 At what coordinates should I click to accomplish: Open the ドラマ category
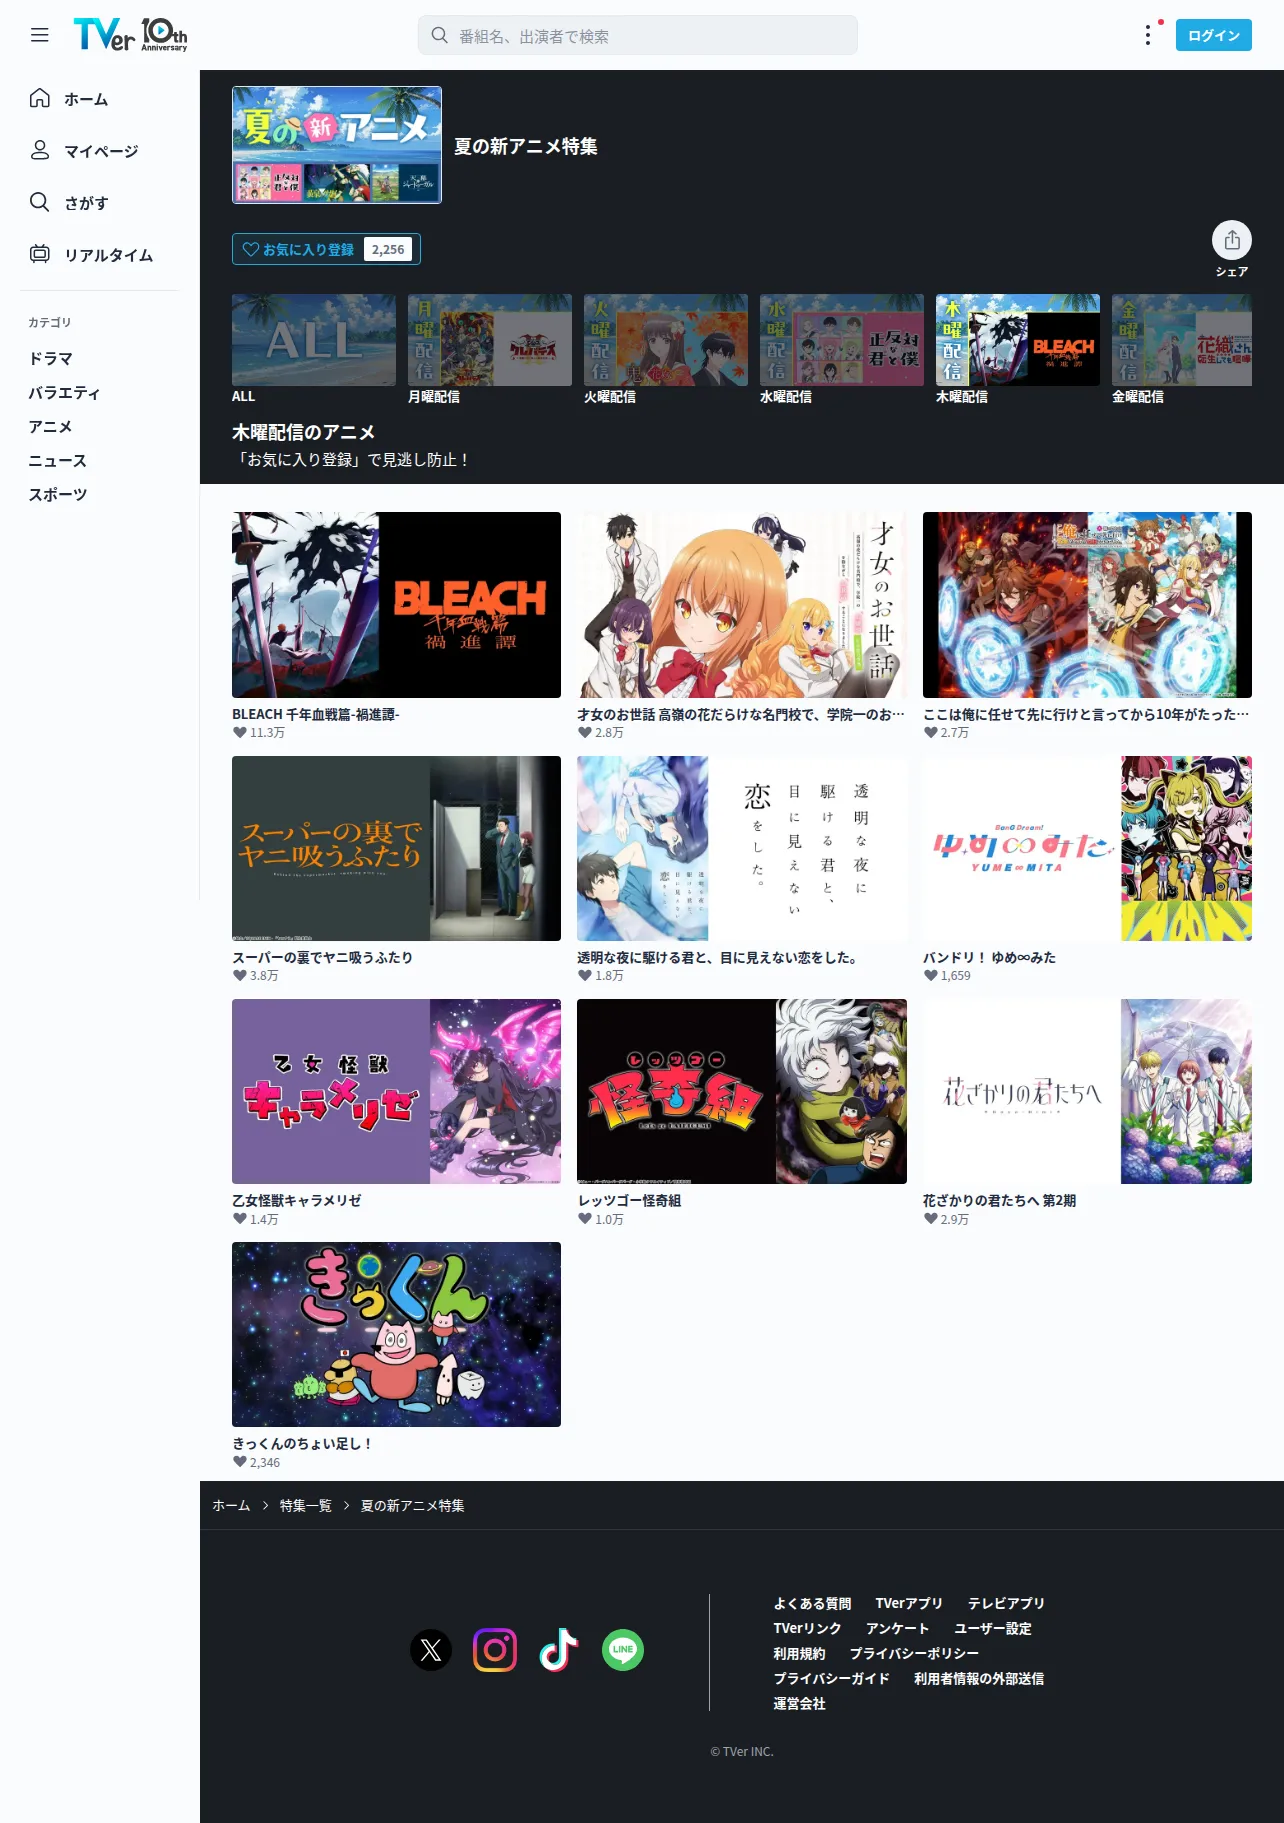pyautogui.click(x=50, y=358)
